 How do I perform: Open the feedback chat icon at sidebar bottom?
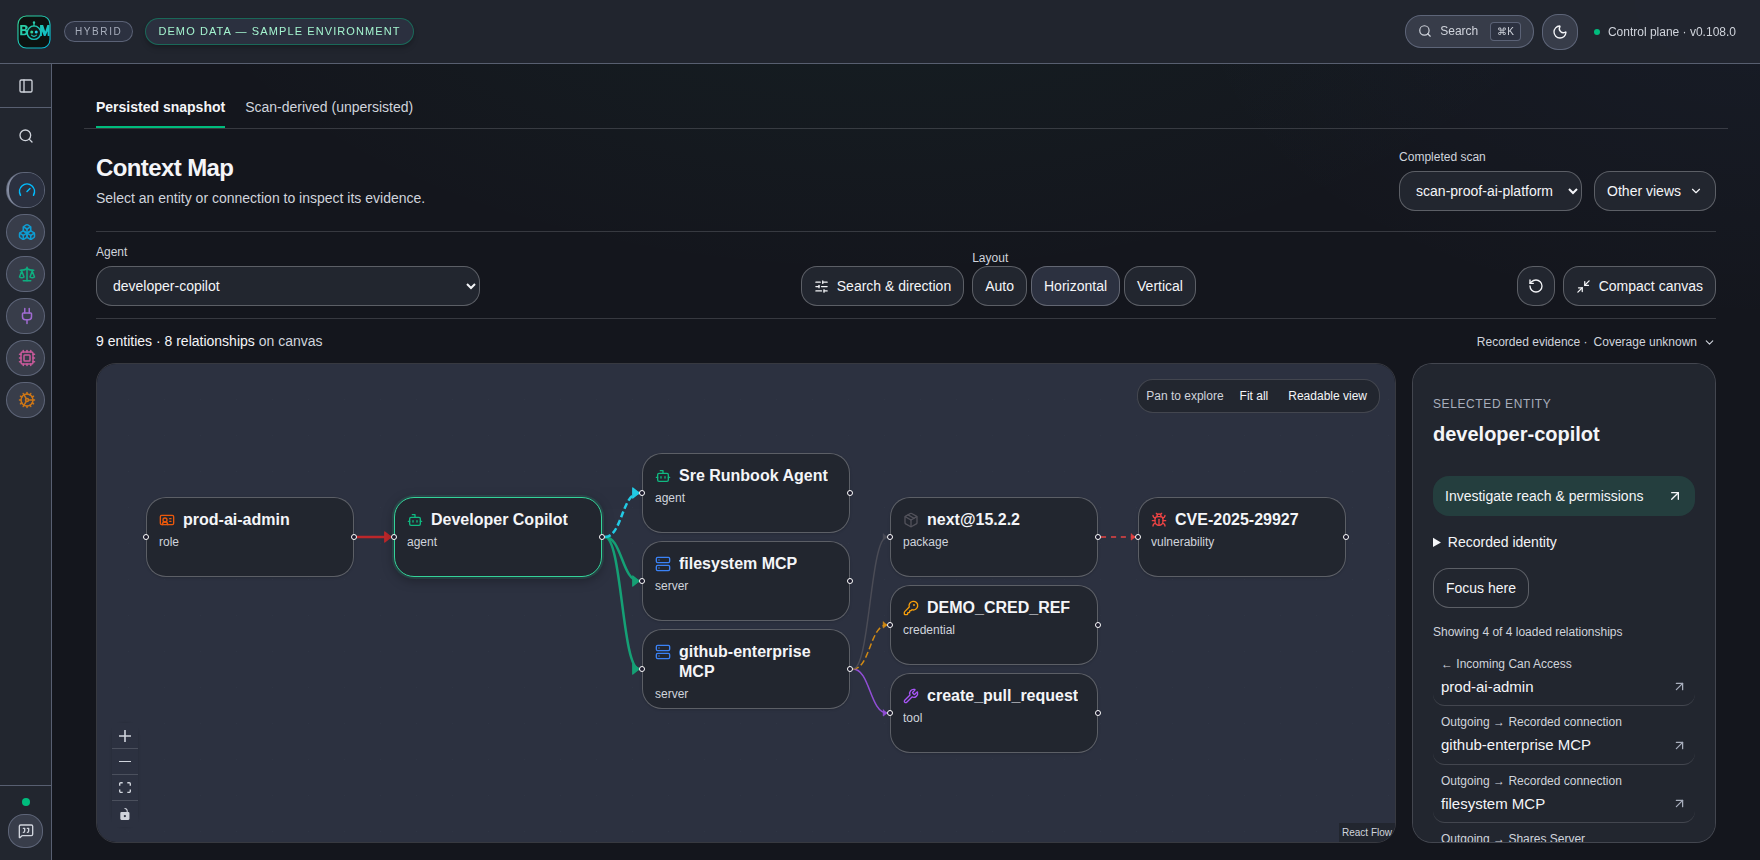[x=26, y=831]
